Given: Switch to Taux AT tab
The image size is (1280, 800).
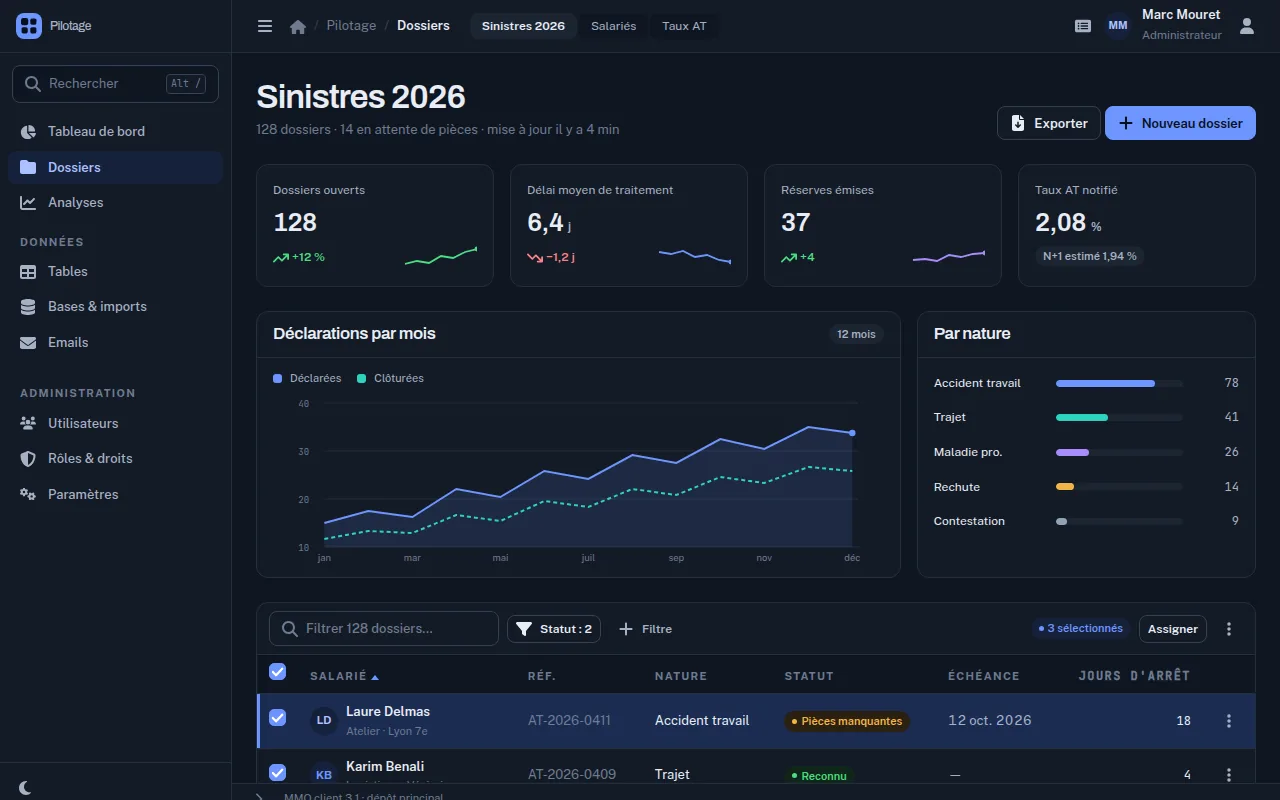Looking at the screenshot, I should pos(684,26).
